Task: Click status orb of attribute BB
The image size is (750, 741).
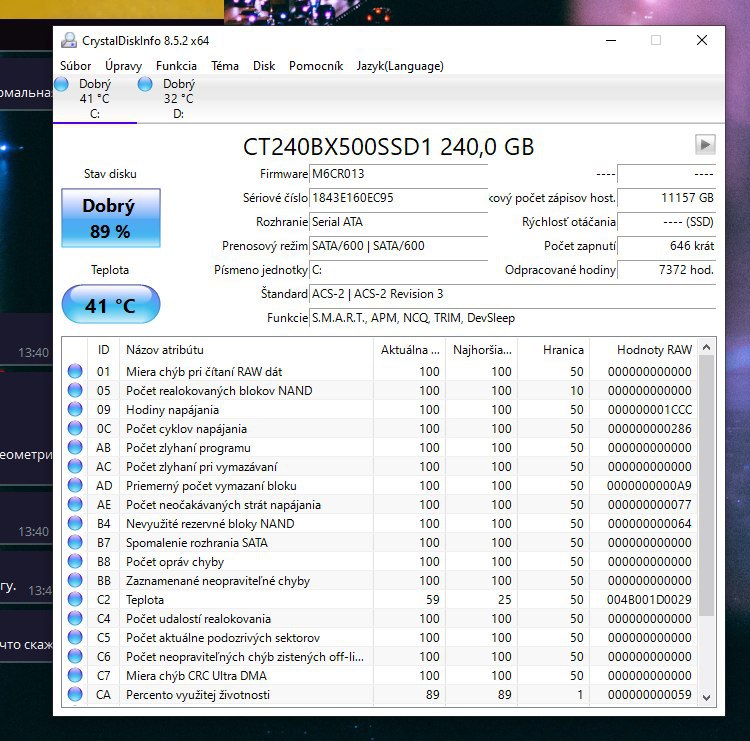Action: coord(75,580)
